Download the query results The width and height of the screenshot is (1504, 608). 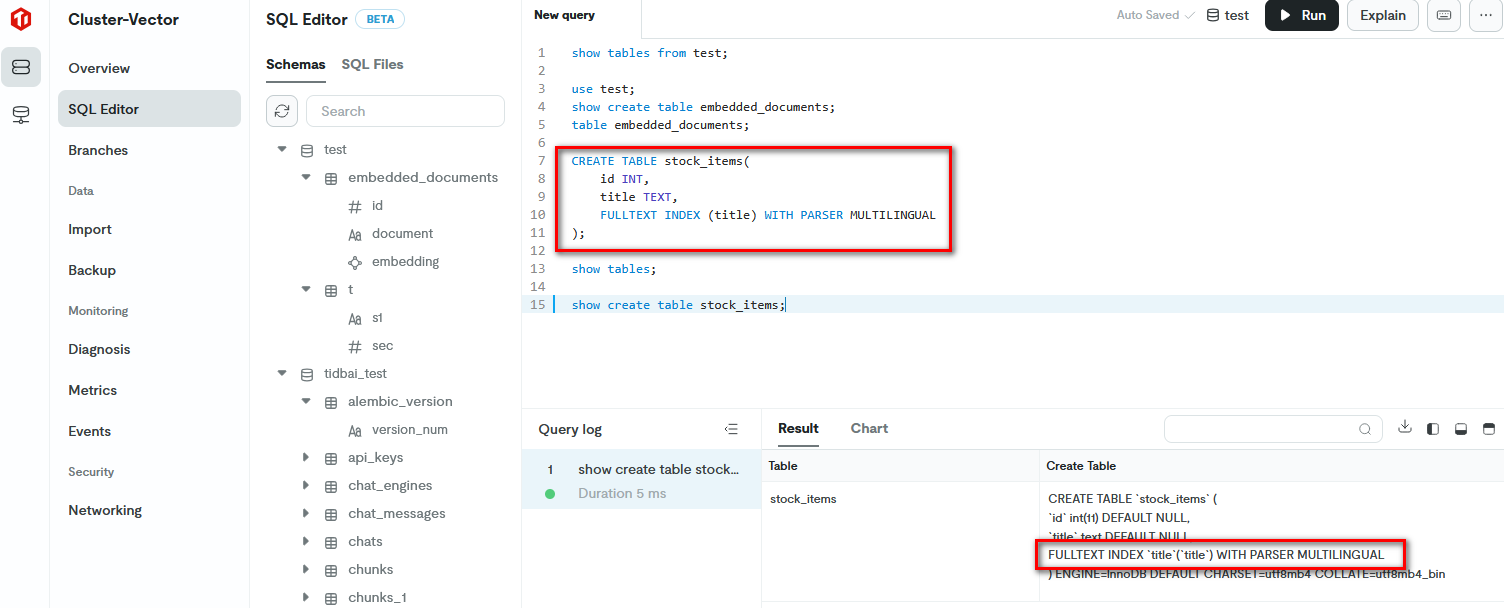point(1405,427)
